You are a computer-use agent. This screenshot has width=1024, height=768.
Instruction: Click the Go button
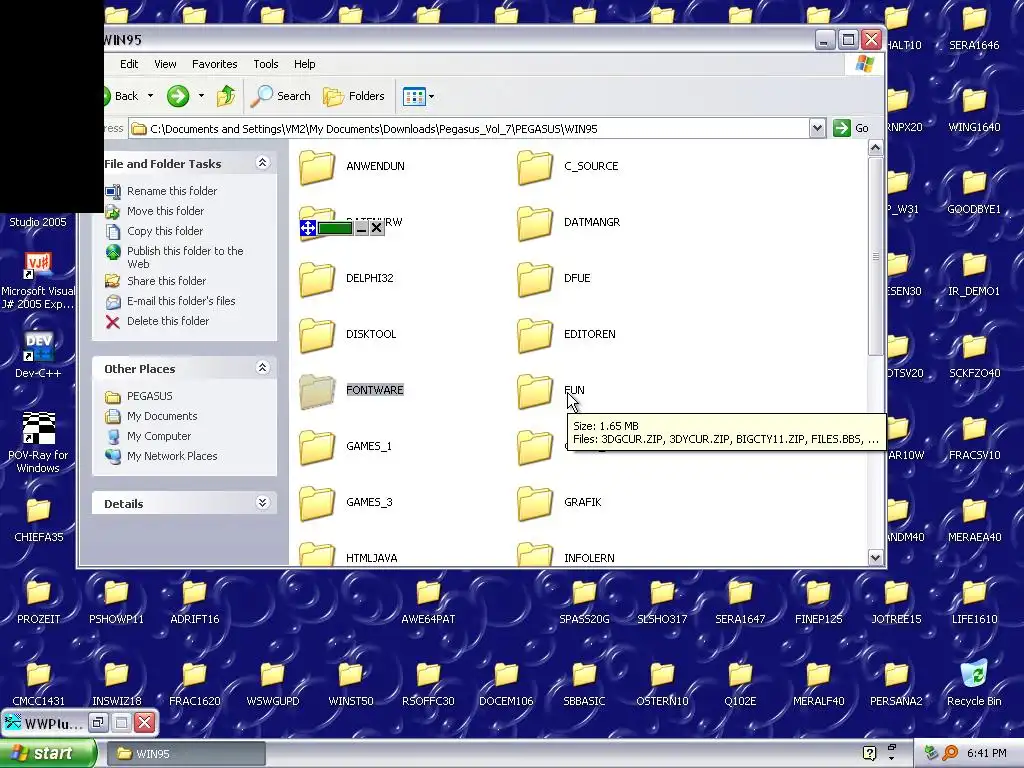[852, 129]
